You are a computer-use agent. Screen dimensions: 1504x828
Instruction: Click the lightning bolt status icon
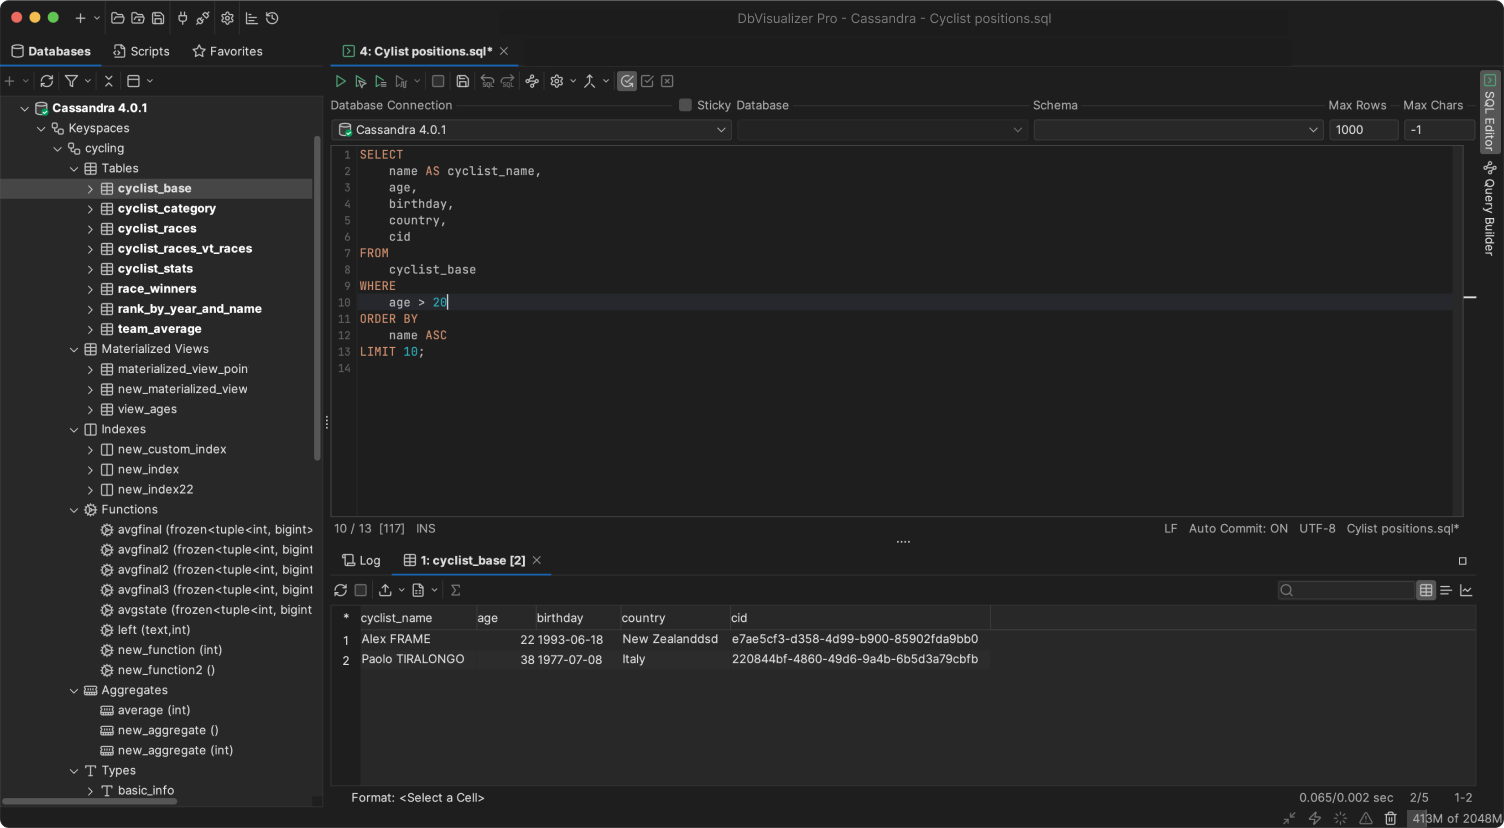[x=1315, y=818]
